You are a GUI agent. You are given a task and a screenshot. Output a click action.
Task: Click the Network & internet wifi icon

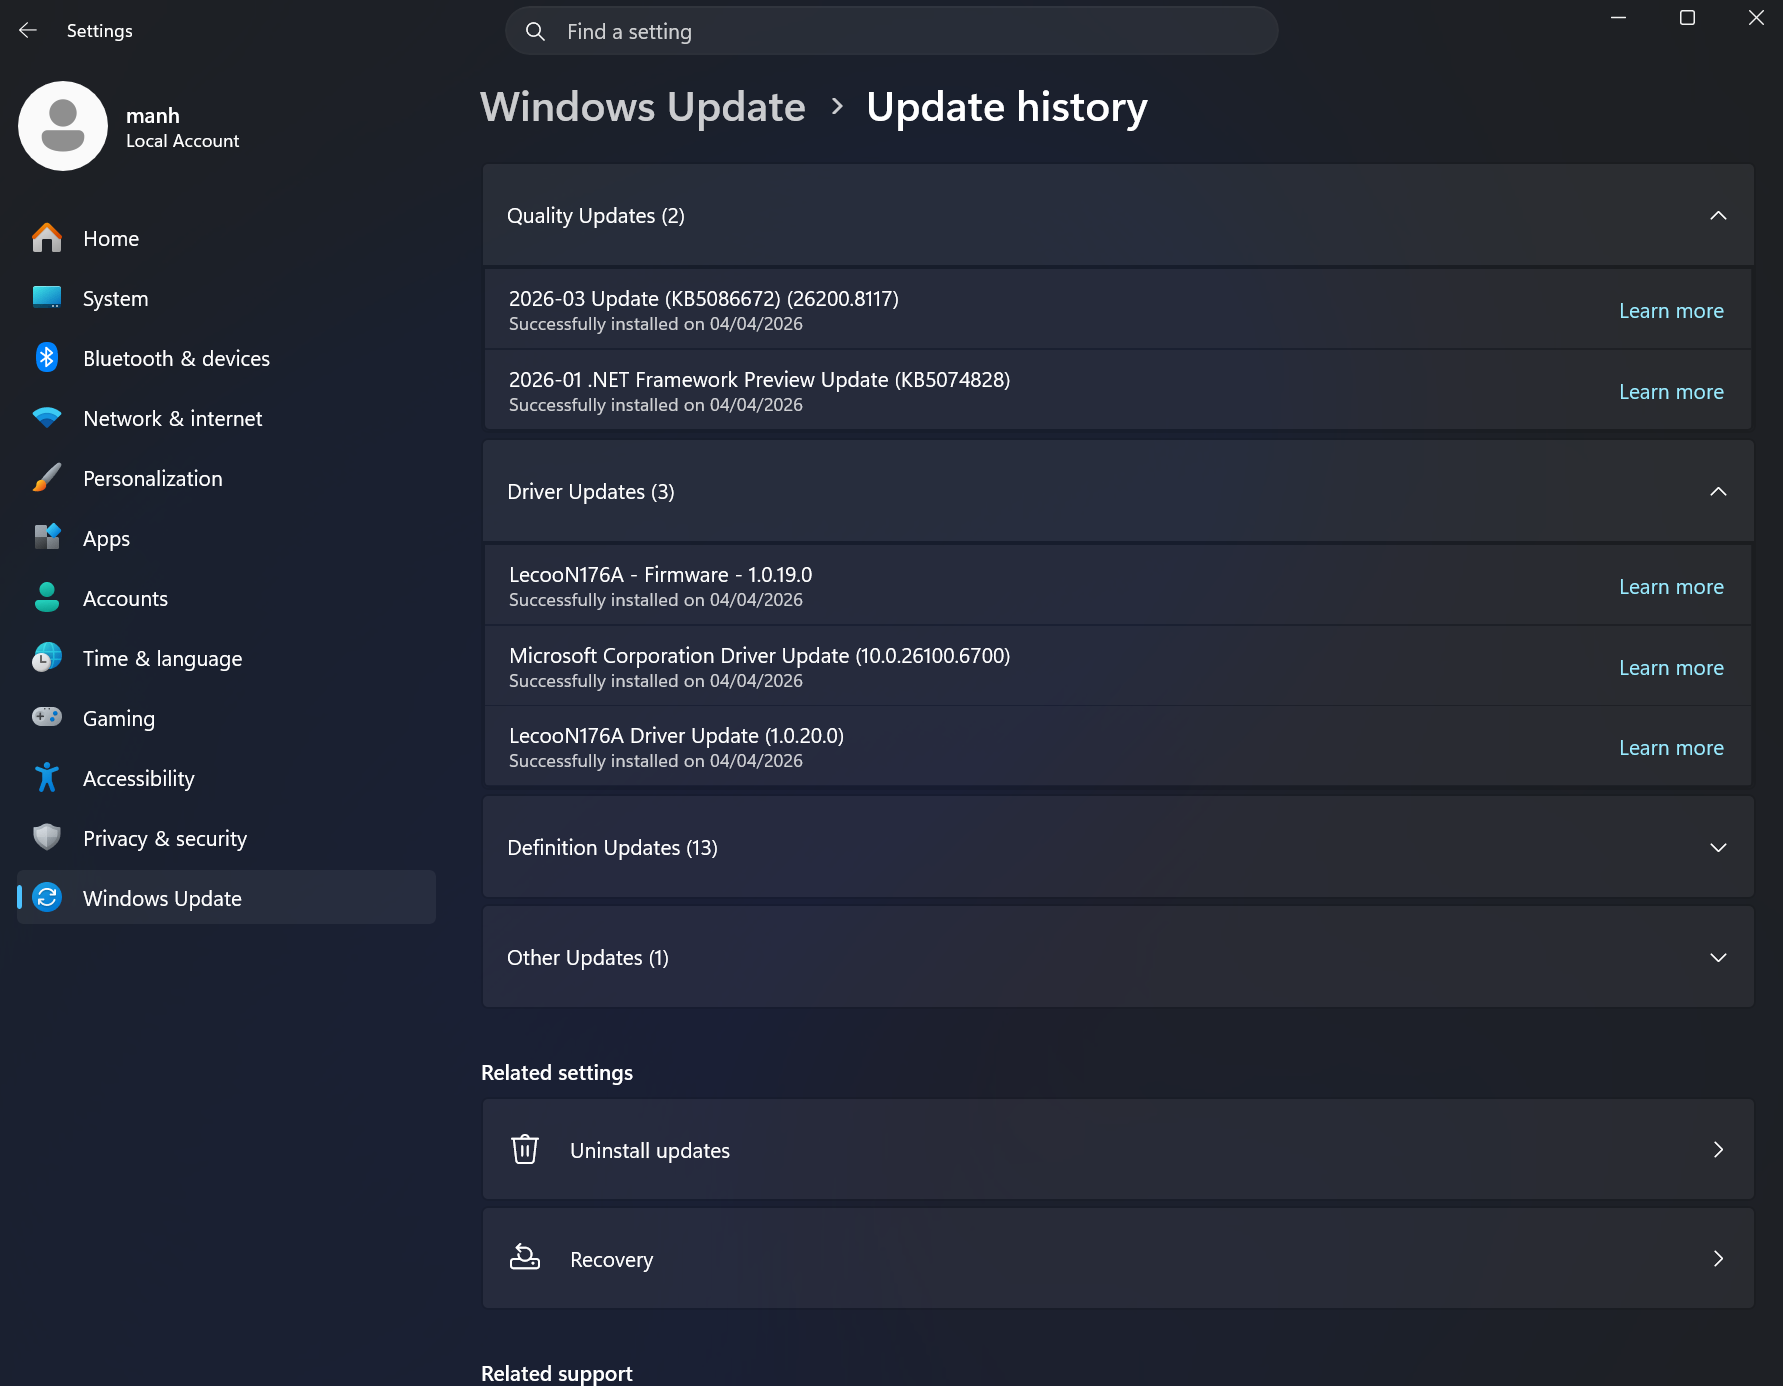tap(46, 418)
